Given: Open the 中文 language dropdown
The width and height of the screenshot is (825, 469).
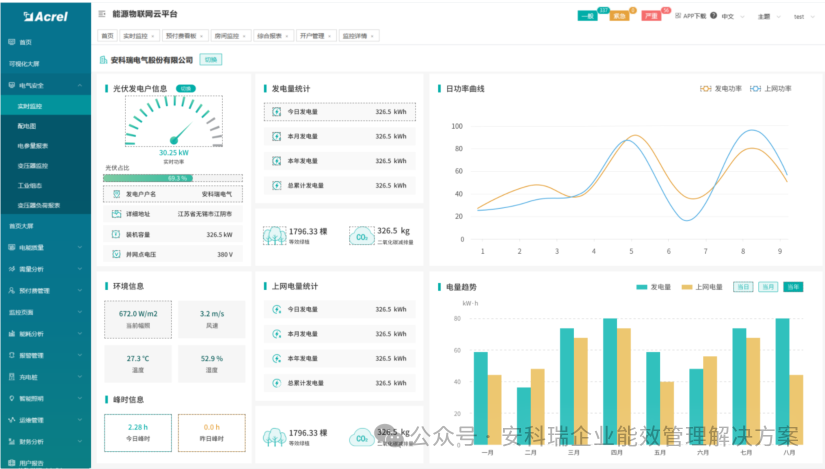Looking at the screenshot, I should click(733, 16).
